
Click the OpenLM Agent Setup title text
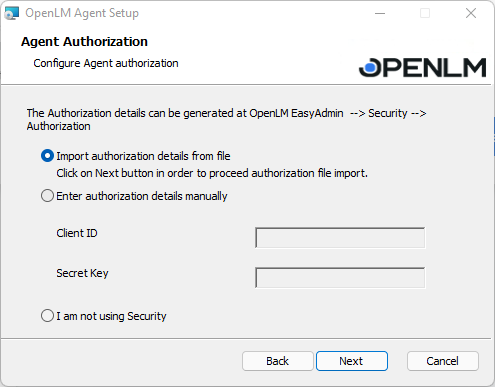pos(82,13)
